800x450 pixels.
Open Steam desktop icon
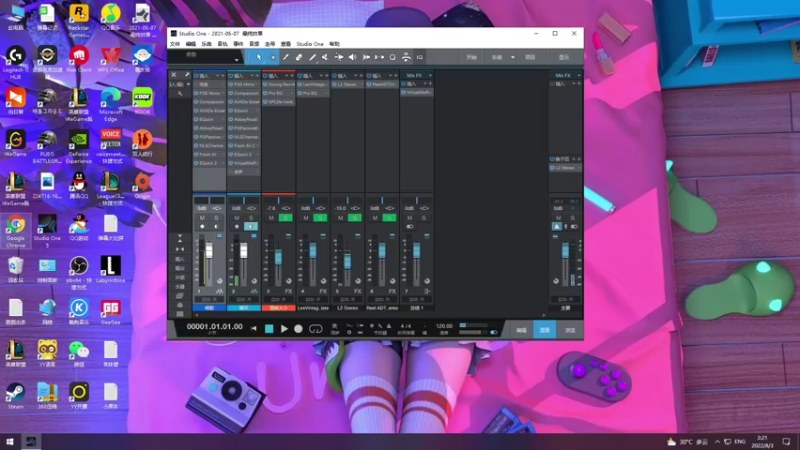pyautogui.click(x=15, y=396)
